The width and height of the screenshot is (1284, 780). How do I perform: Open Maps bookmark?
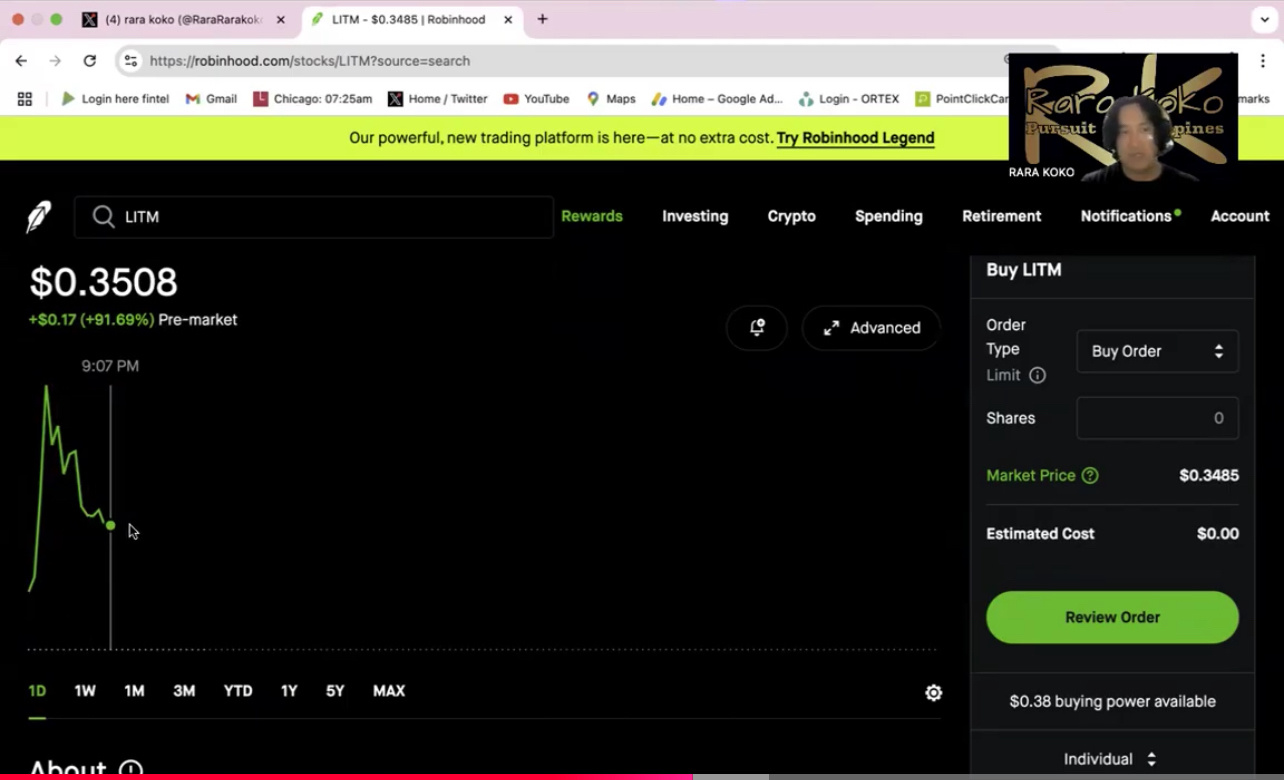click(610, 99)
